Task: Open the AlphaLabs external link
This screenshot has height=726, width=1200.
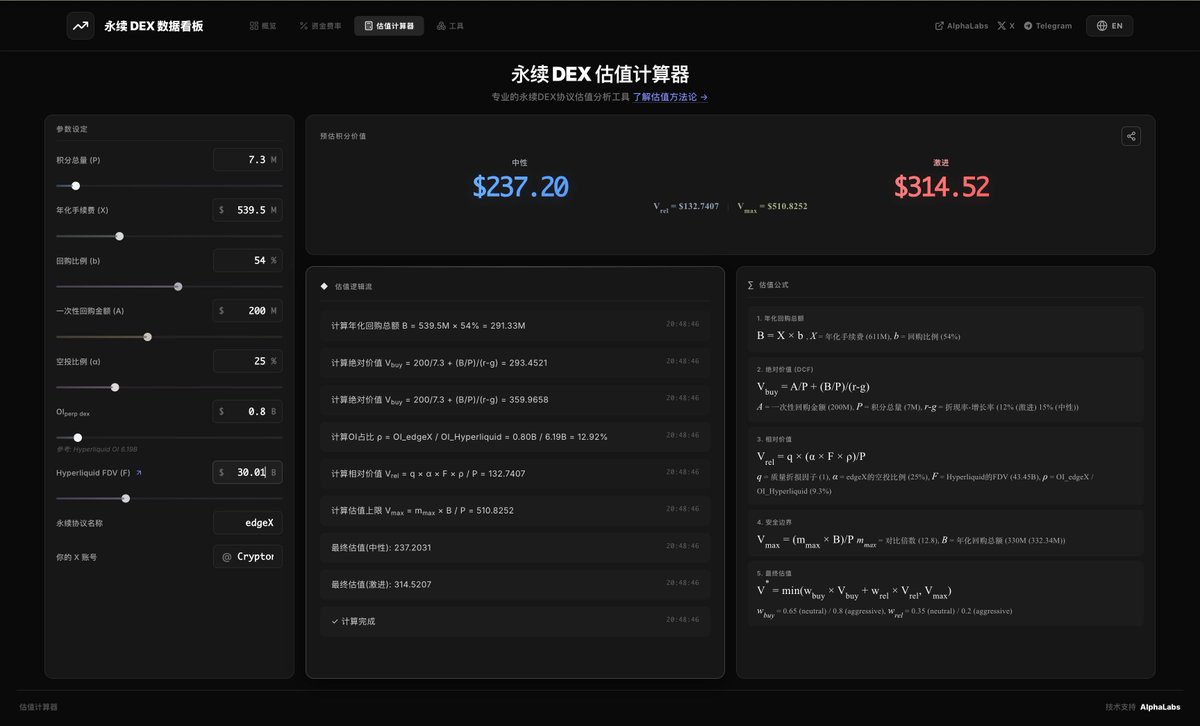Action: [x=961, y=26]
